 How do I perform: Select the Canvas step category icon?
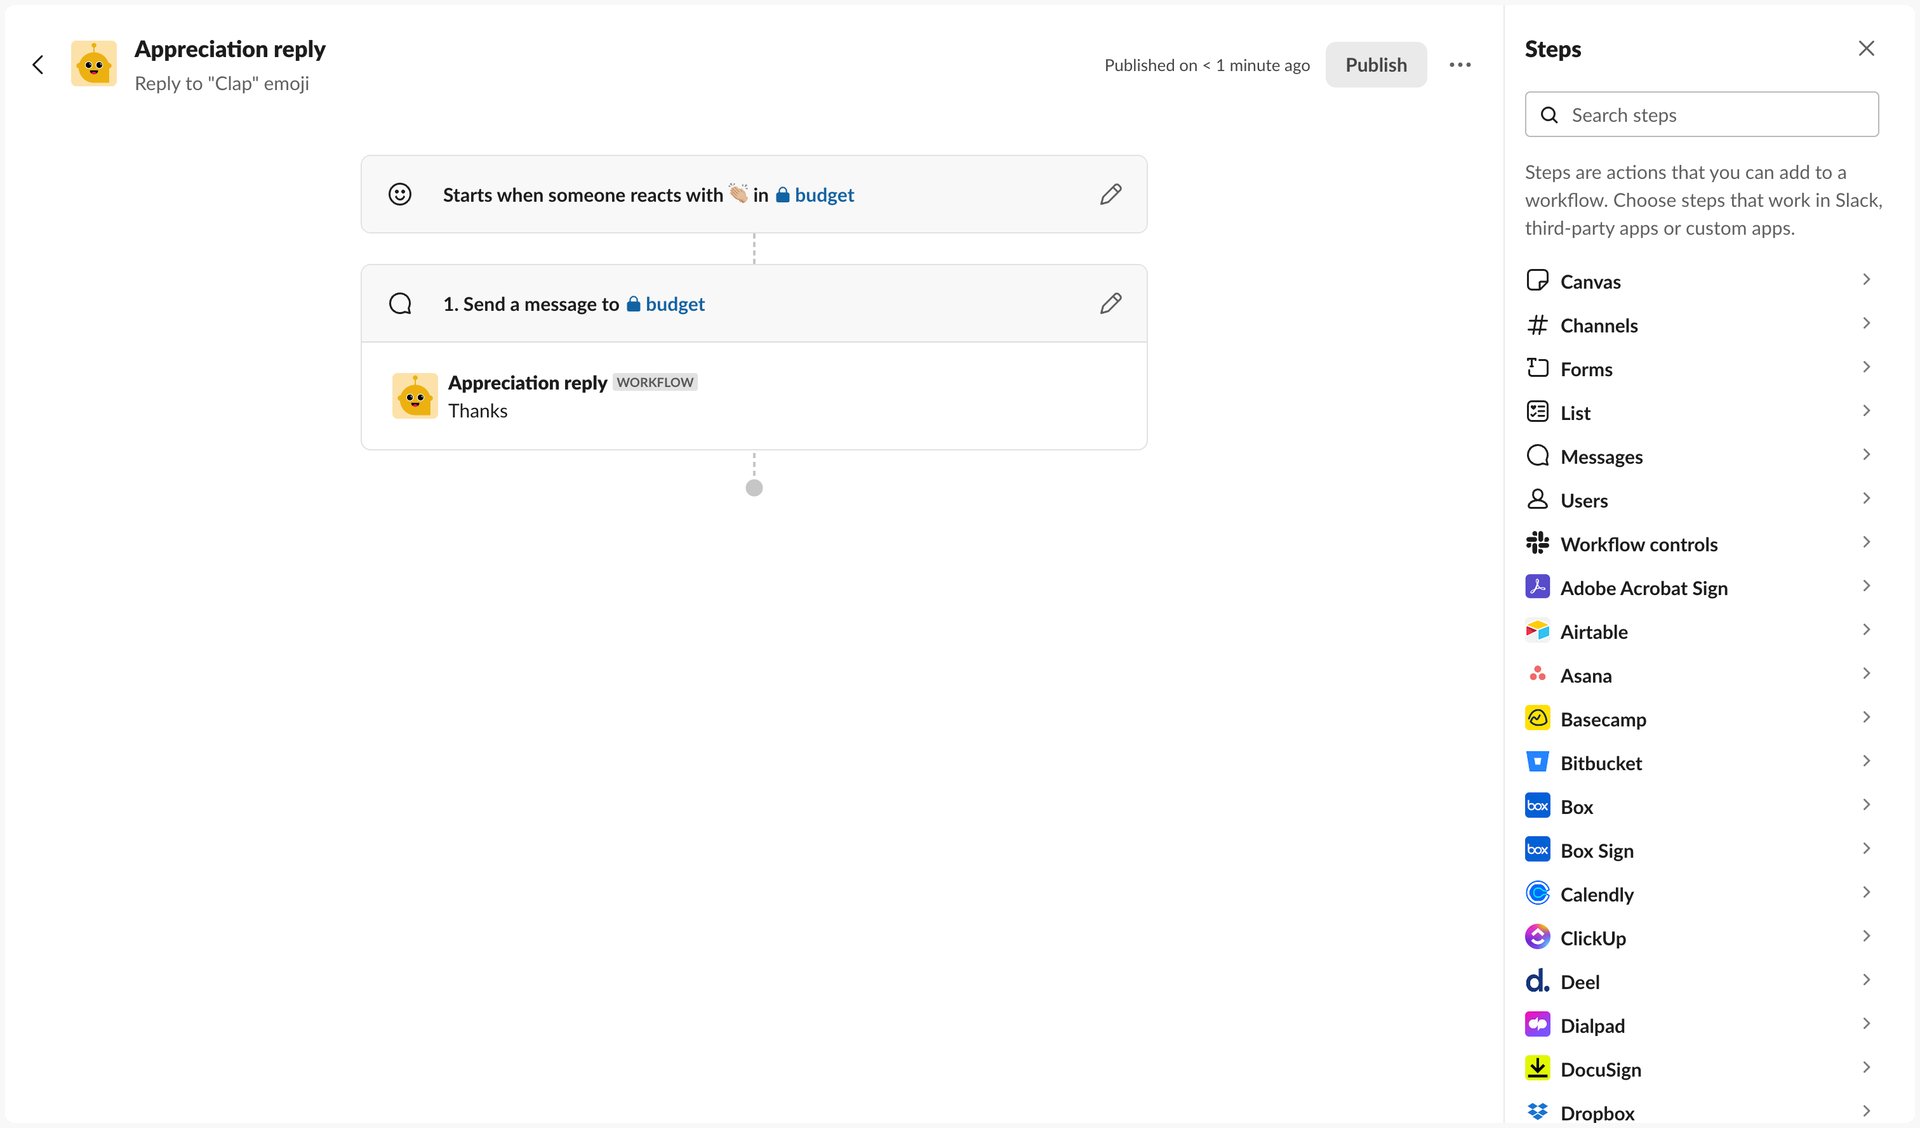(x=1538, y=281)
